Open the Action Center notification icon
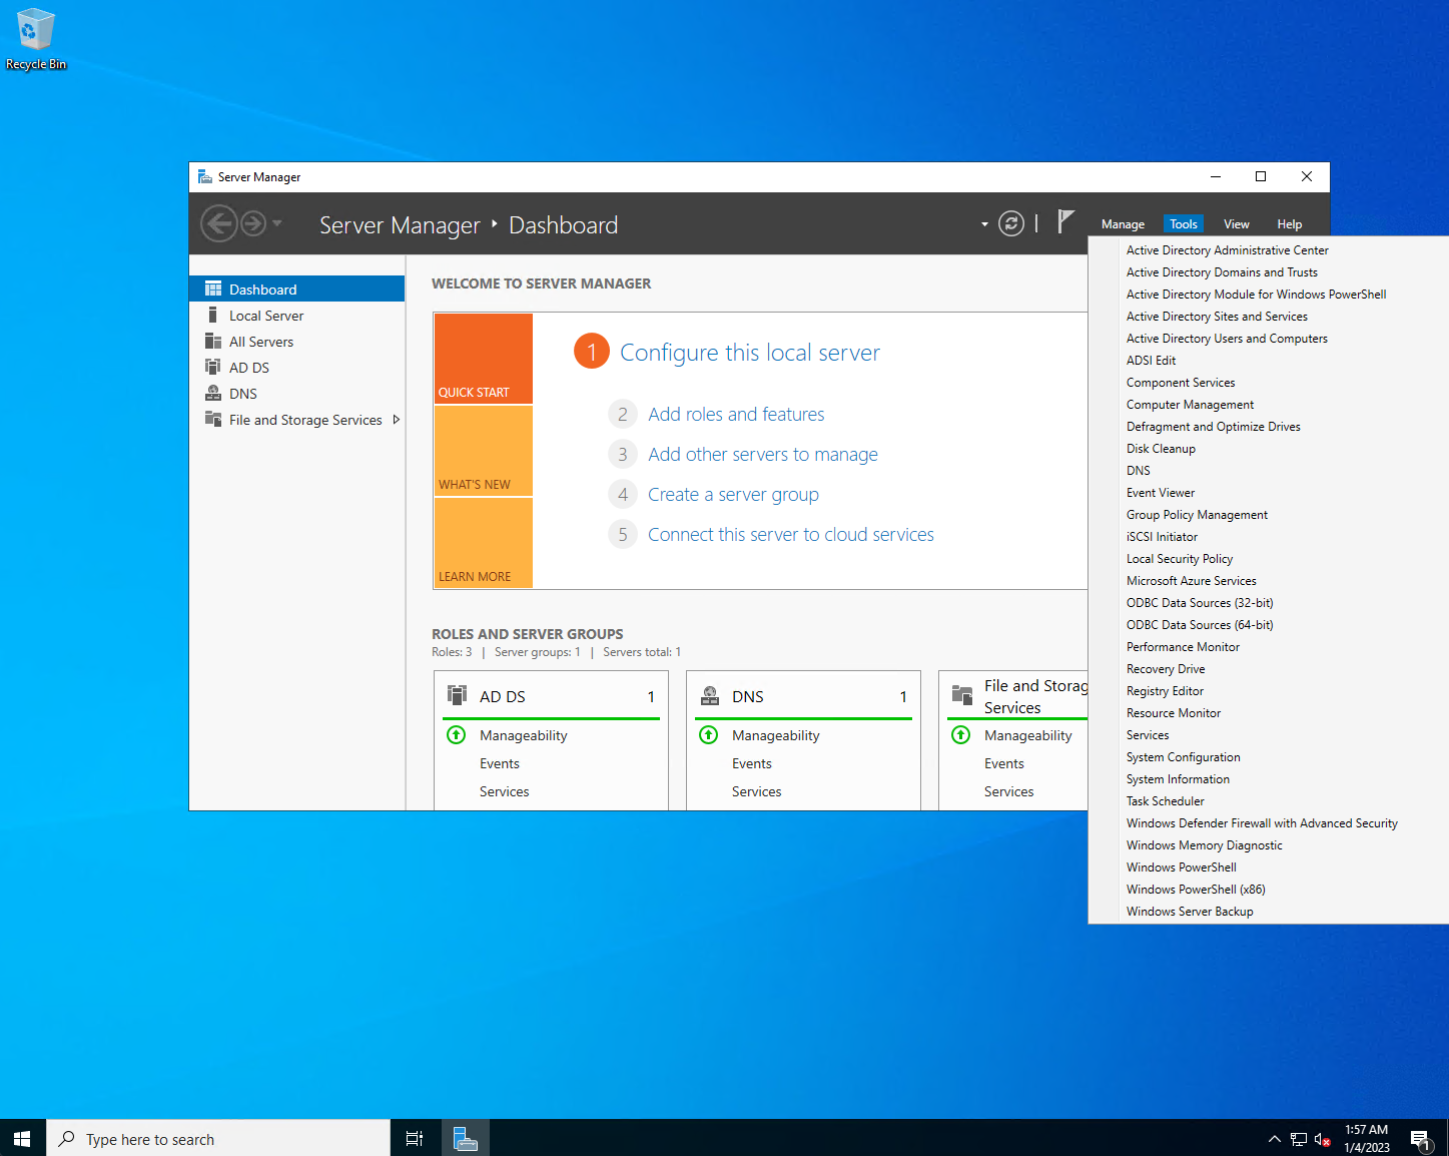This screenshot has height=1156, width=1449. 1422,1139
